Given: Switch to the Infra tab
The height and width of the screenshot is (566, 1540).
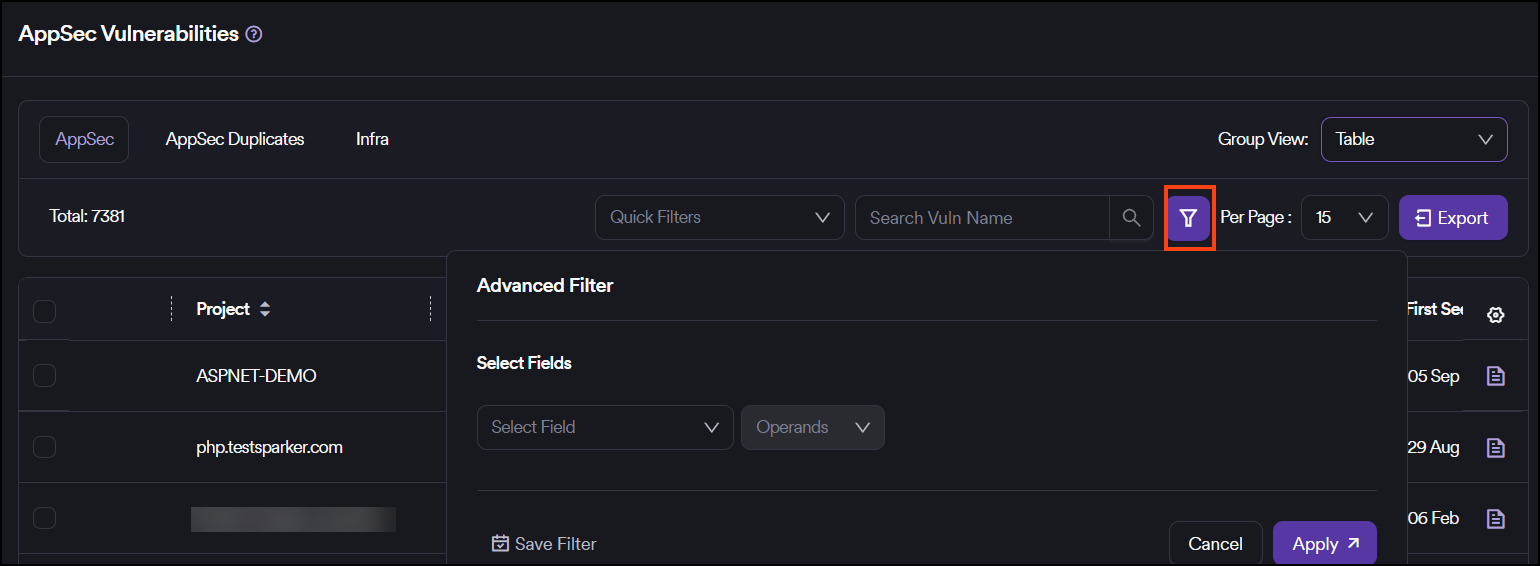Looking at the screenshot, I should tap(372, 139).
